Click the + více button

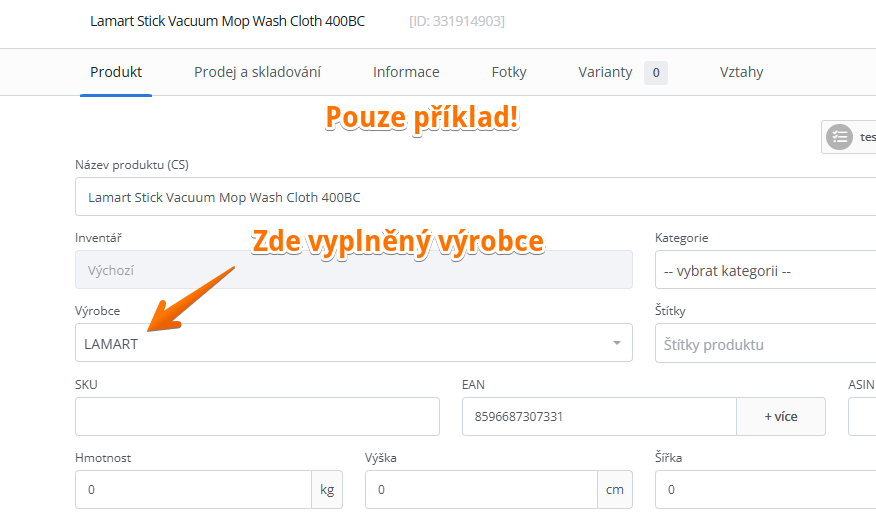pyautogui.click(x=781, y=416)
